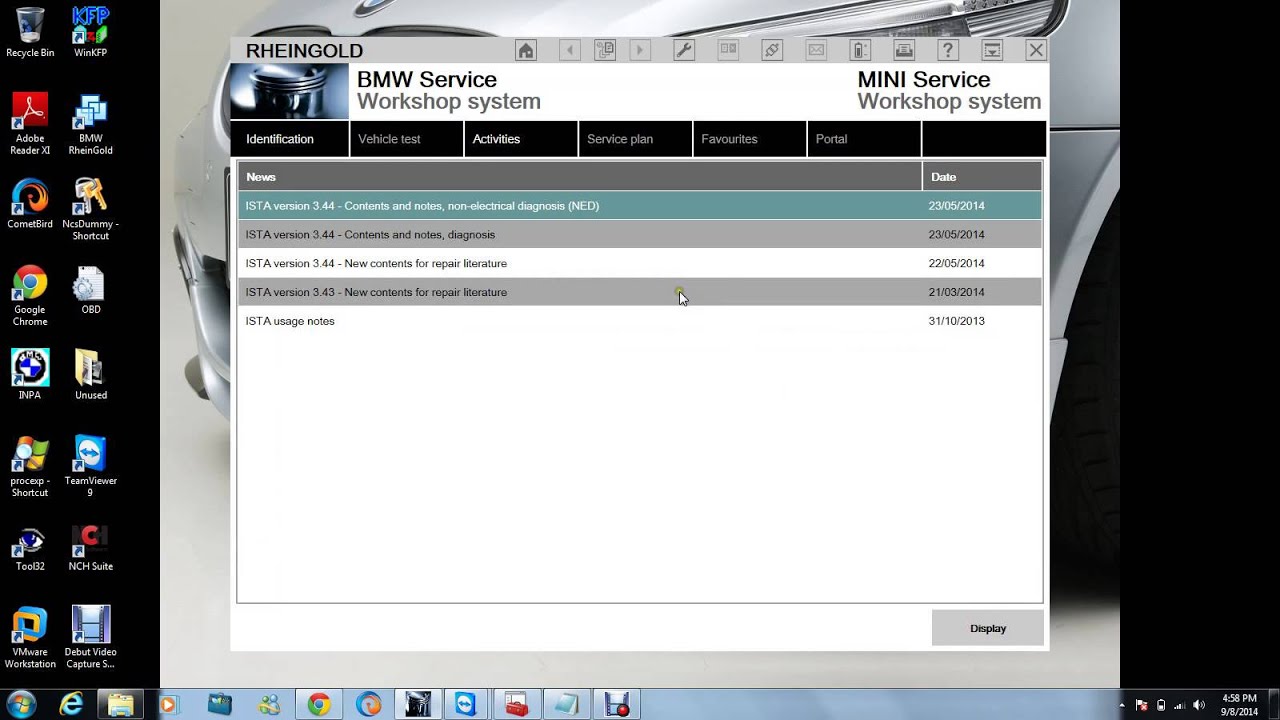
Task: Switch to TeamViewer in the taskbar
Action: click(x=466, y=705)
